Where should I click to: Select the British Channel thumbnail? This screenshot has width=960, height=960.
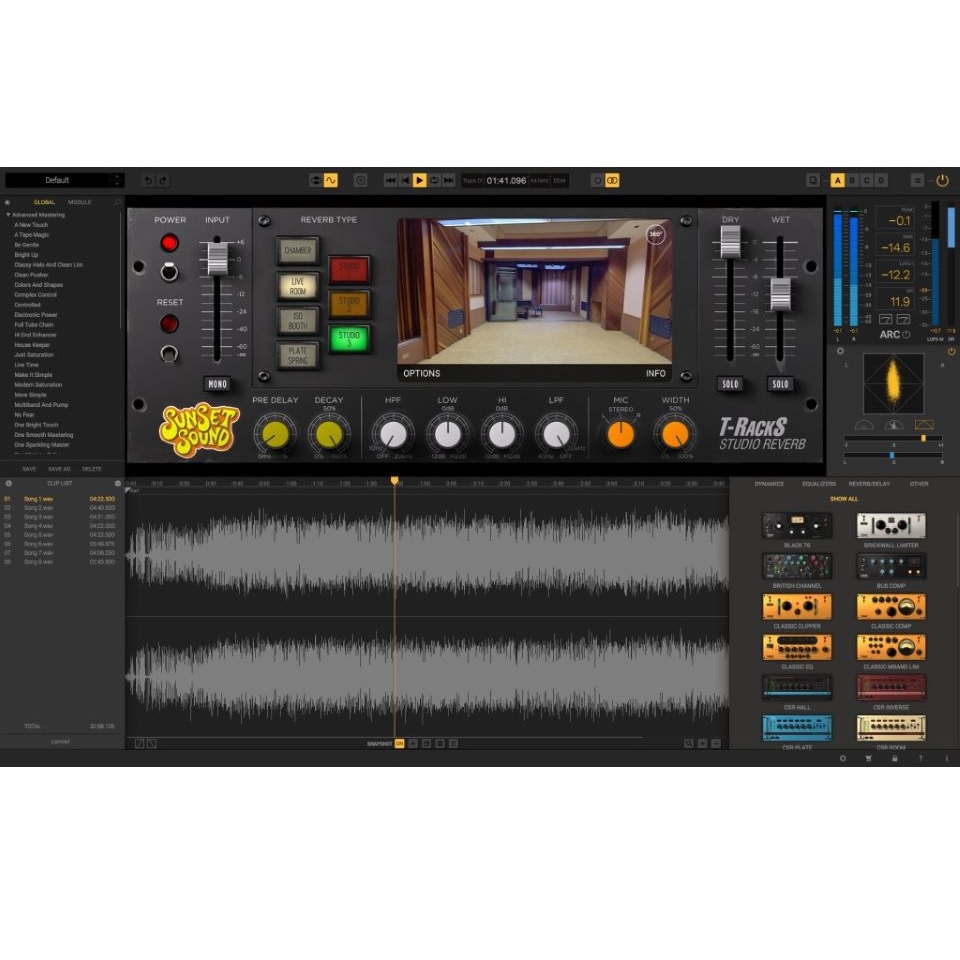pos(797,566)
